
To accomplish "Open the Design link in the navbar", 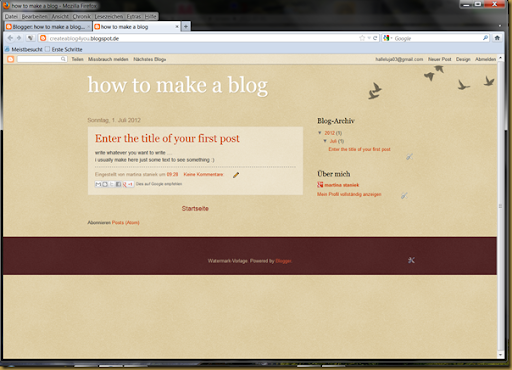I will pyautogui.click(x=463, y=59).
